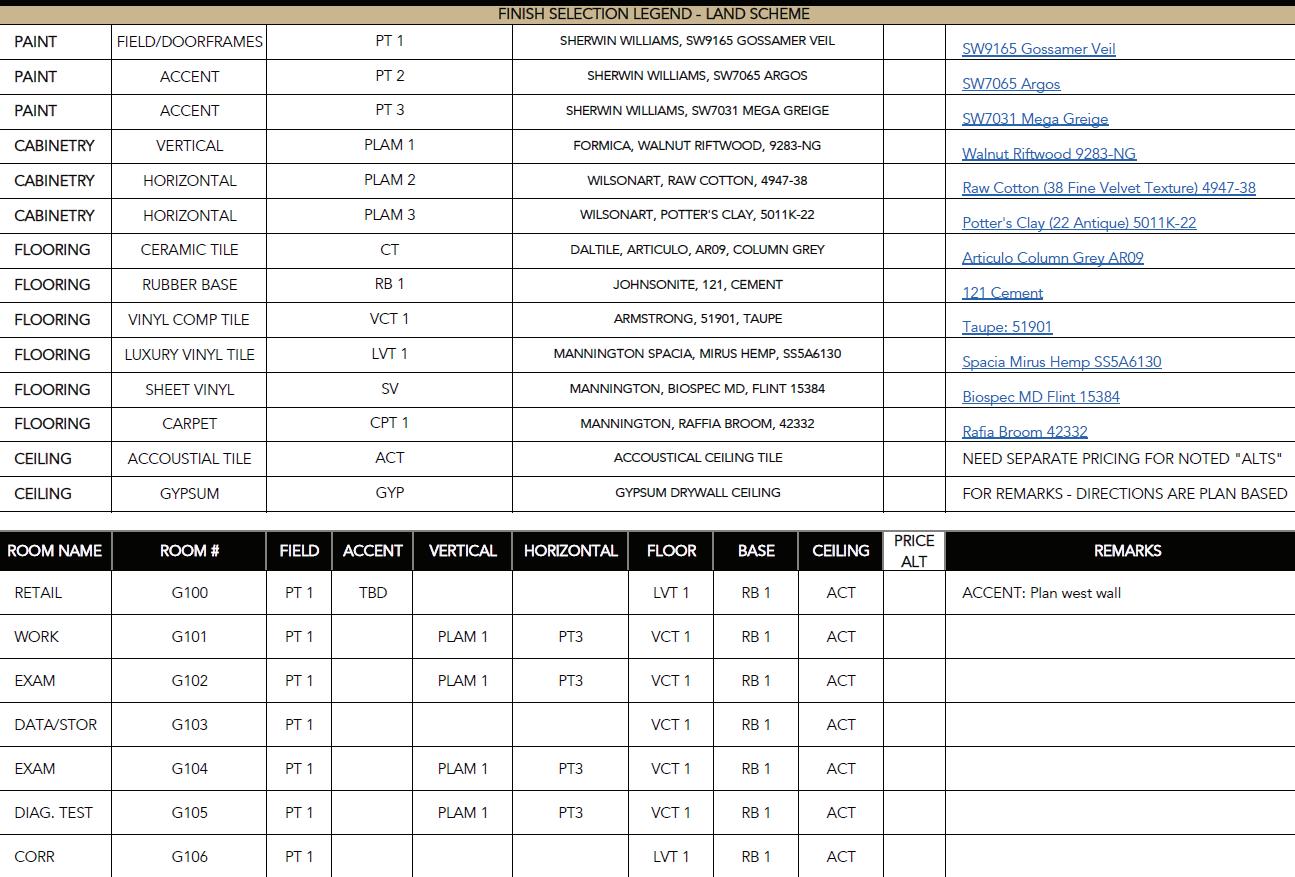Open the Walnut Riftwood 9283-NG link

tap(1049, 154)
